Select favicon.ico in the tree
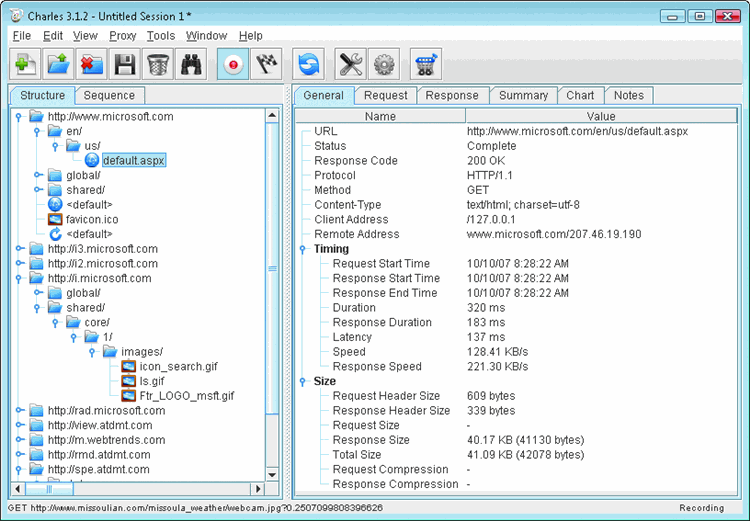This screenshot has width=750, height=521. pos(92,220)
